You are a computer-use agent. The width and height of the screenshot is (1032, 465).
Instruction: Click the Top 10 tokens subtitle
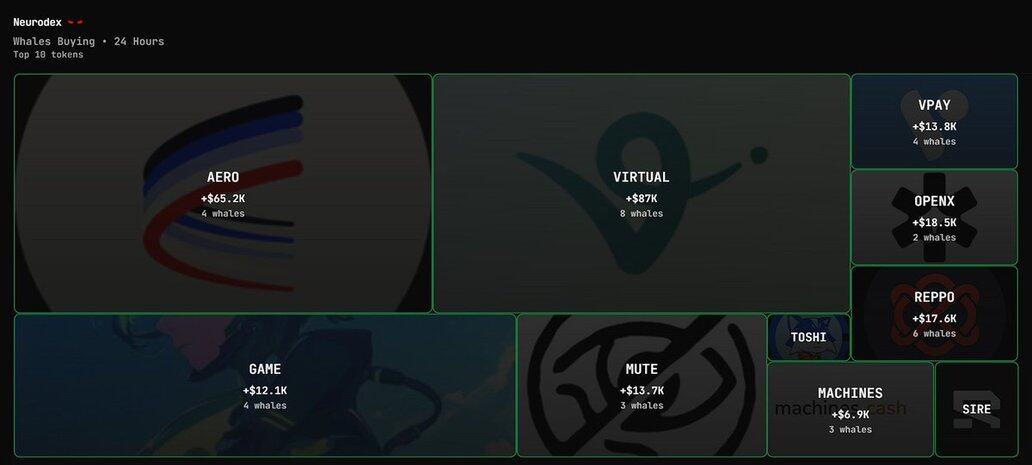click(48, 55)
